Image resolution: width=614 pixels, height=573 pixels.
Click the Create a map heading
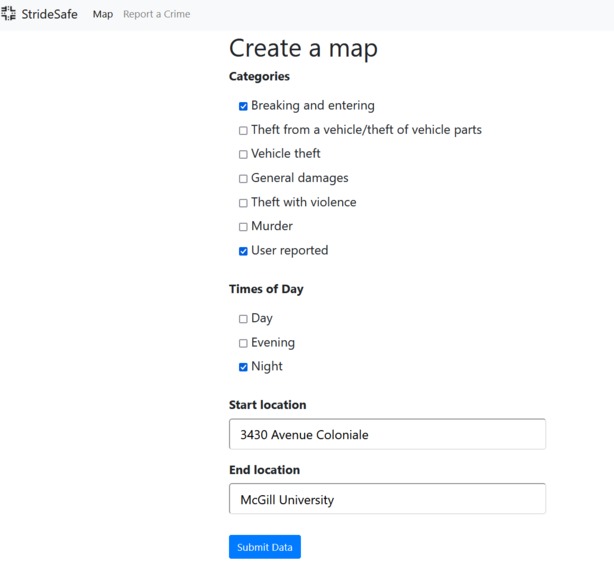click(303, 49)
